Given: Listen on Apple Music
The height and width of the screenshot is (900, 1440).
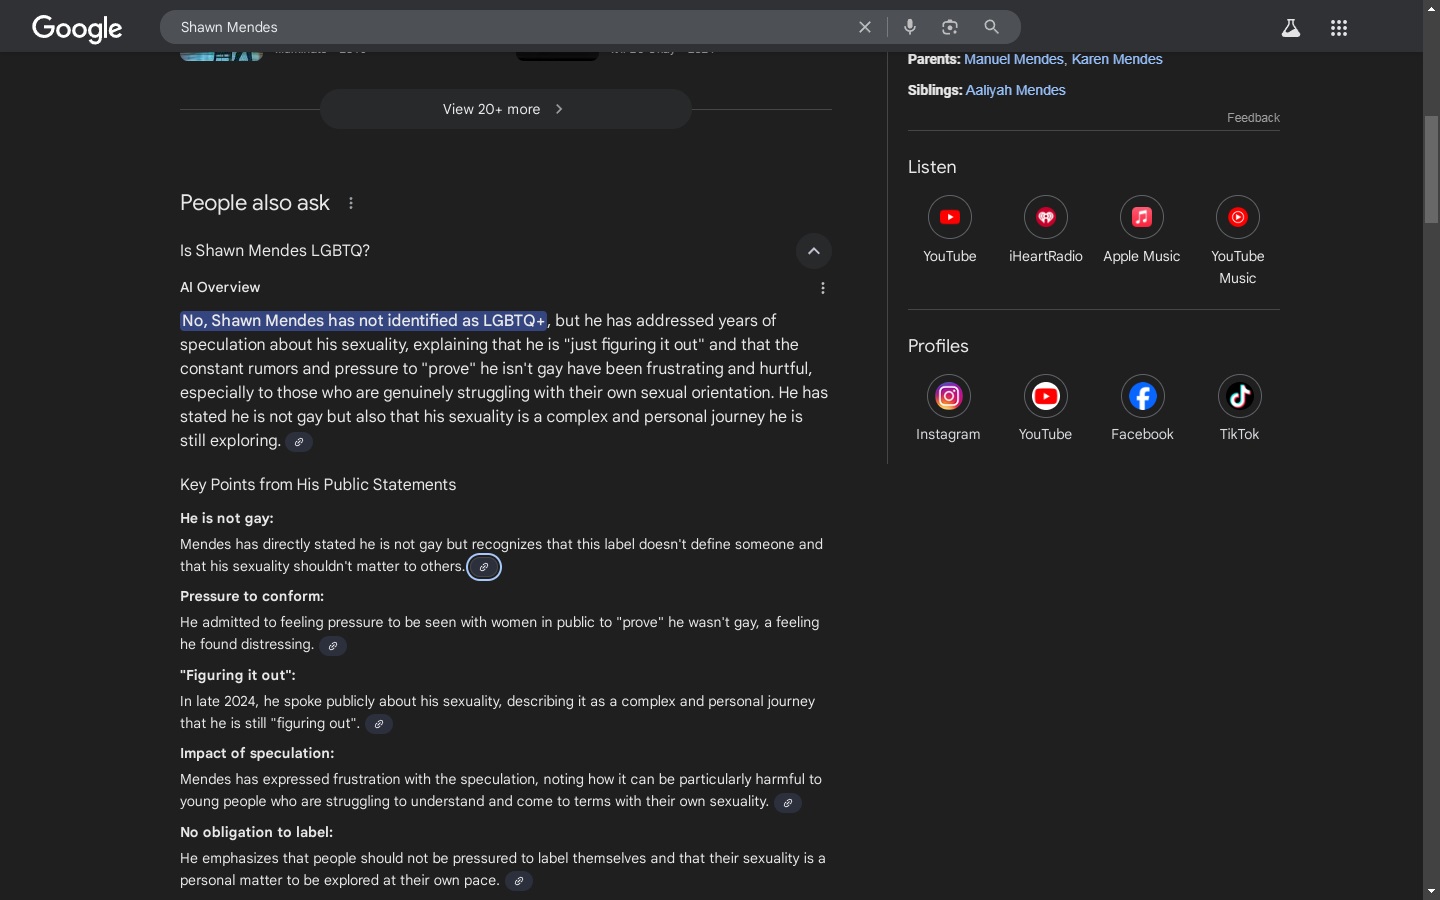Looking at the screenshot, I should (1142, 217).
